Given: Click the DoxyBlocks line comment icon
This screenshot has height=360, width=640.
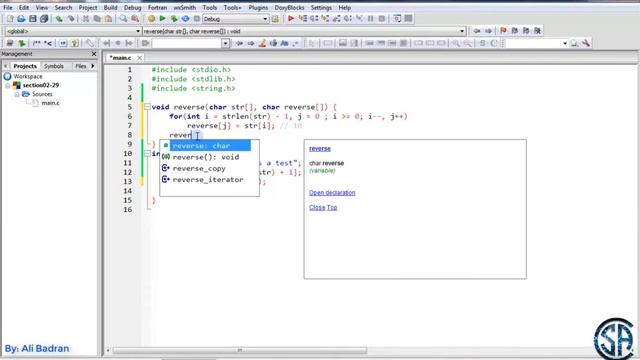Looking at the screenshot, I should (48, 43).
